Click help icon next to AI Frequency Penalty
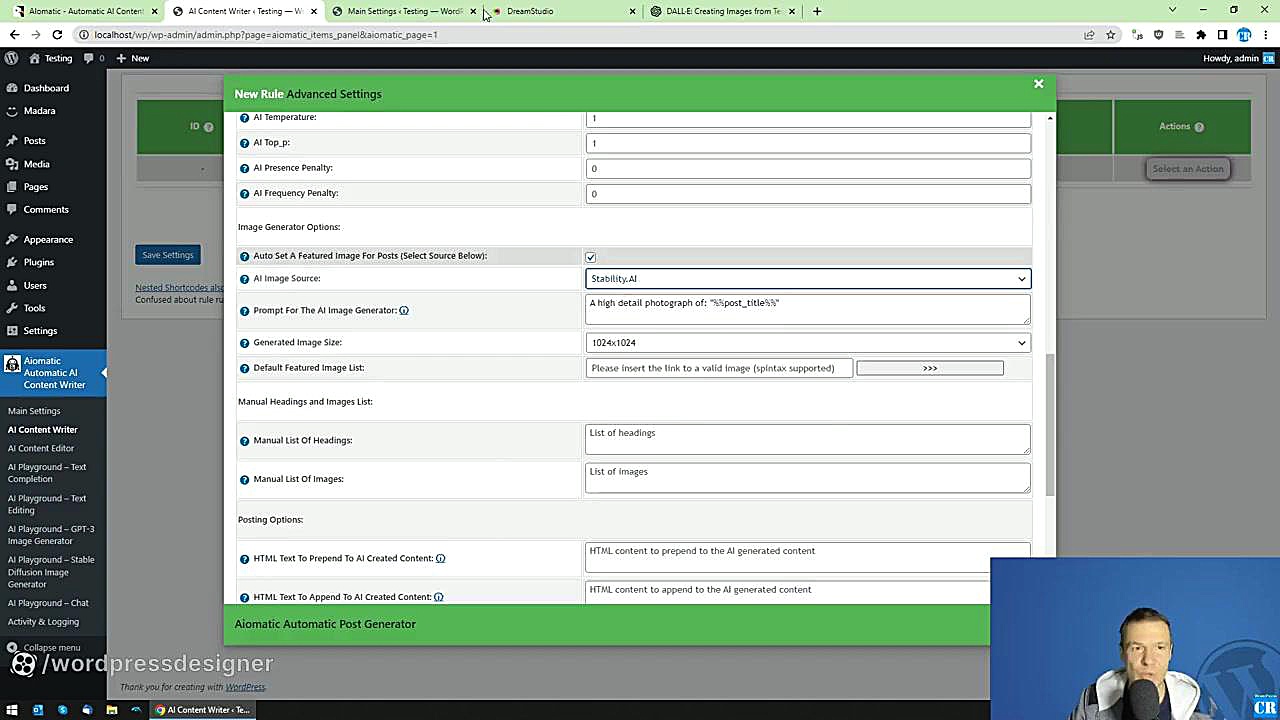The height and width of the screenshot is (720, 1280). tap(244, 194)
